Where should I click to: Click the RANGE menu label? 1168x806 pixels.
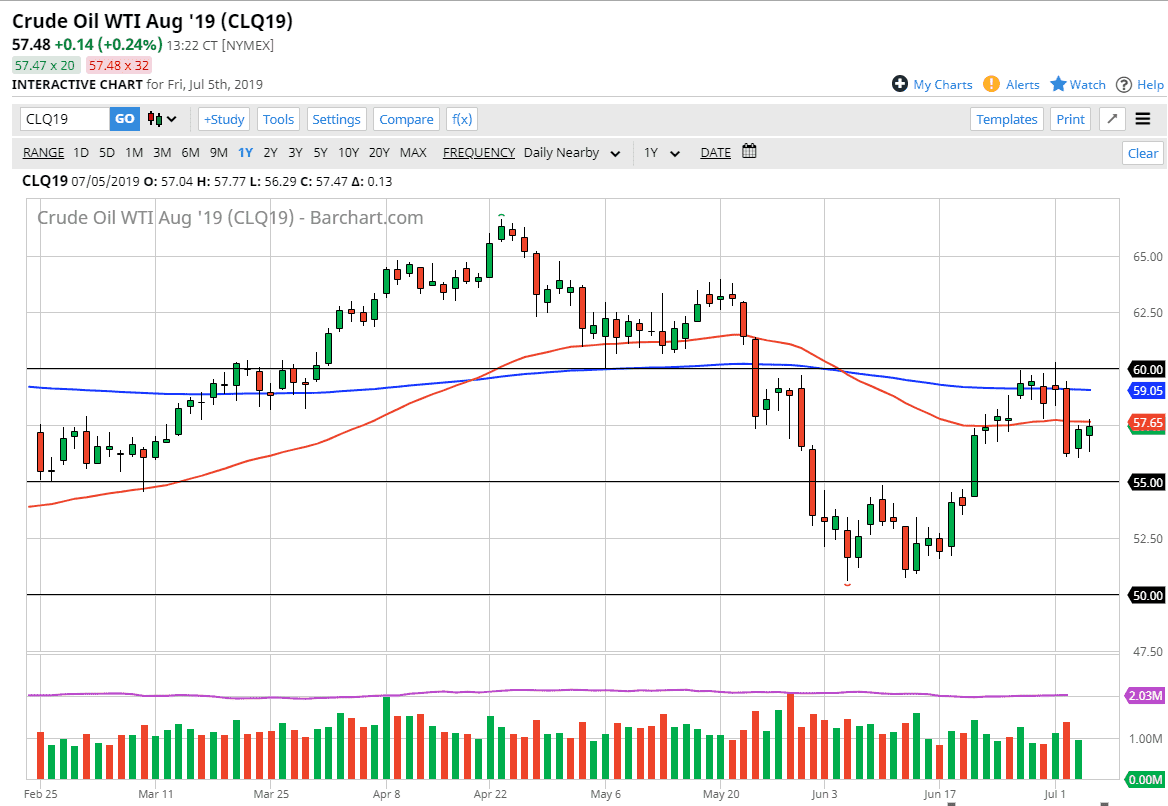43,152
